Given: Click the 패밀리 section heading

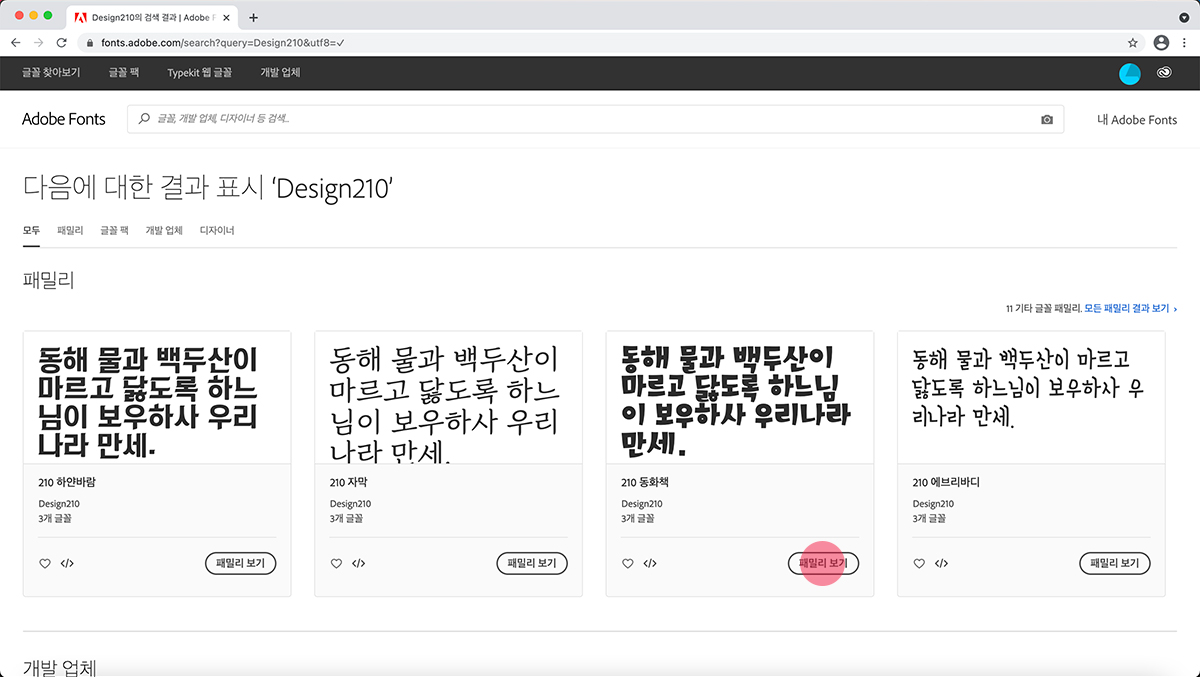Looking at the screenshot, I should [x=48, y=280].
